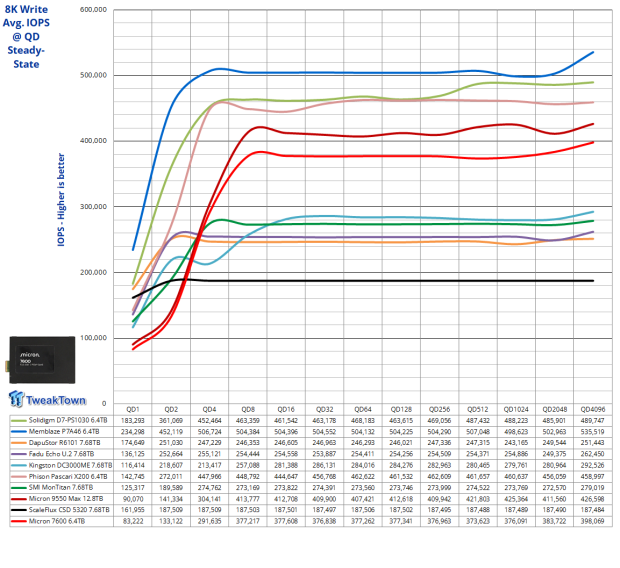This screenshot has width=620, height=568.
Task: Select legend label "Solidigm D7-PS1030 6.4TB"
Action: pyautogui.click(x=68, y=420)
